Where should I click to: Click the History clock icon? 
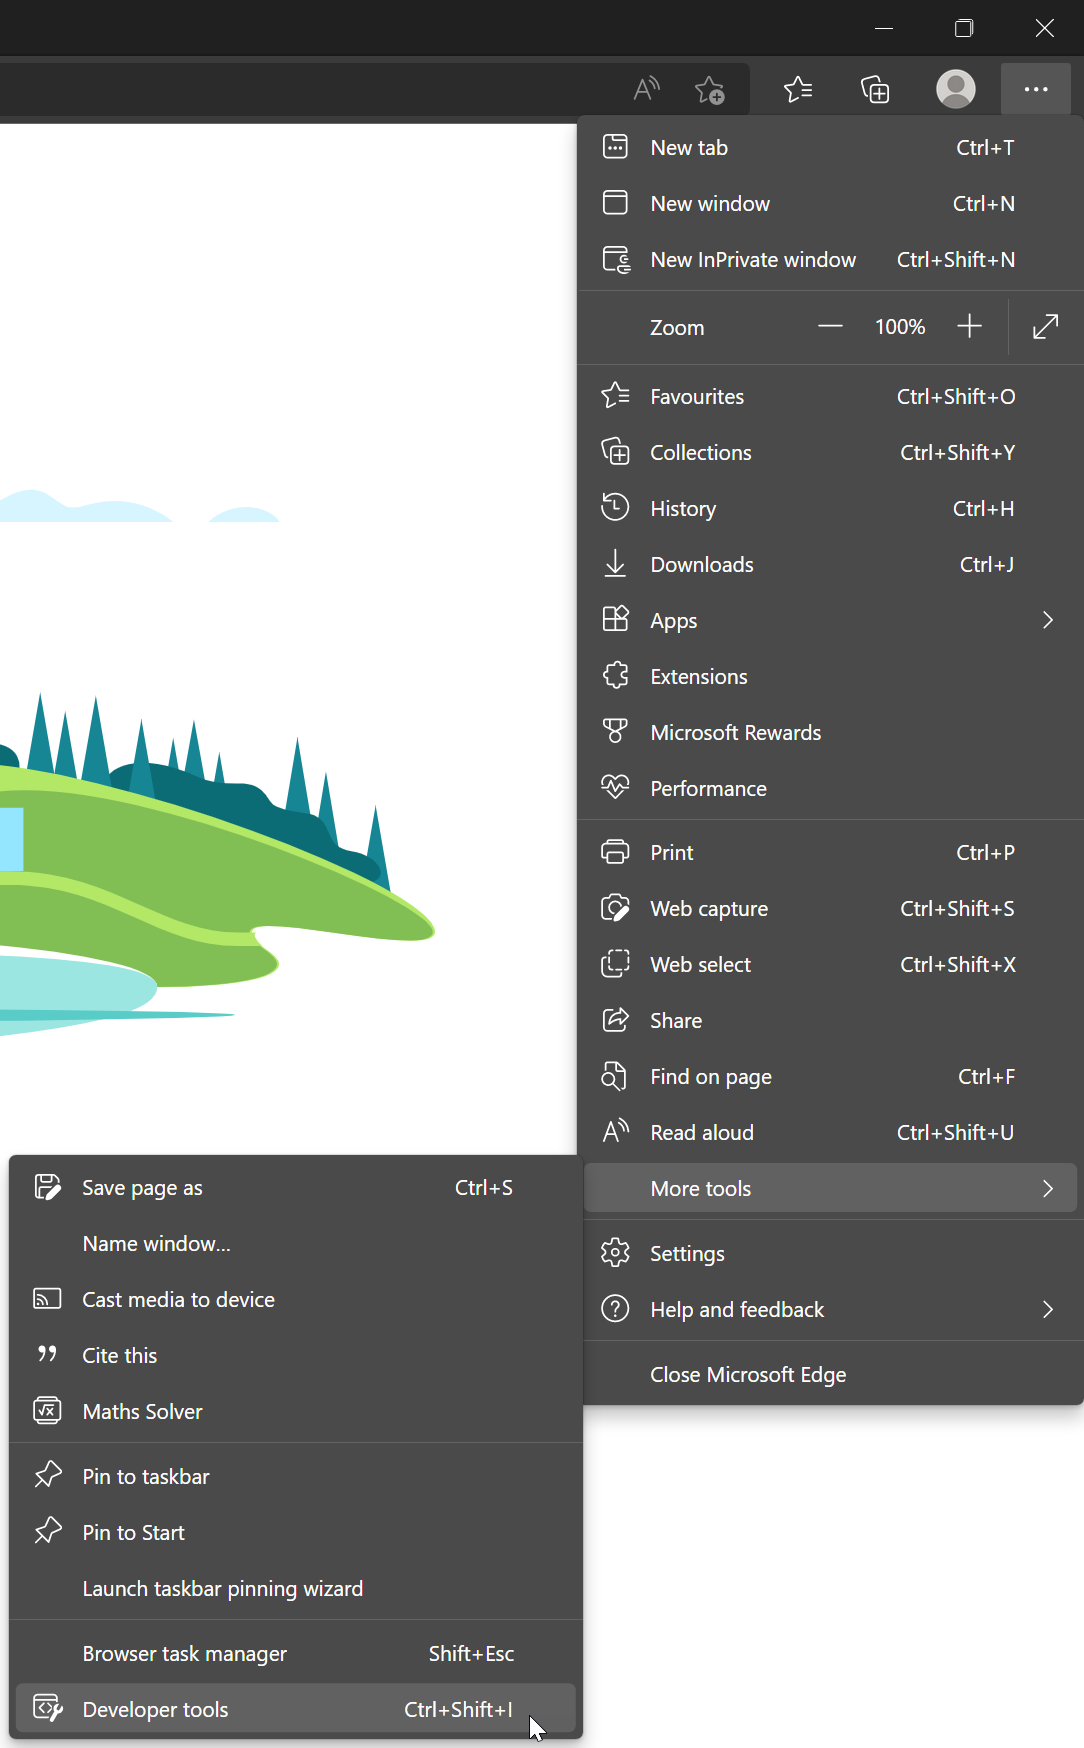pos(615,508)
